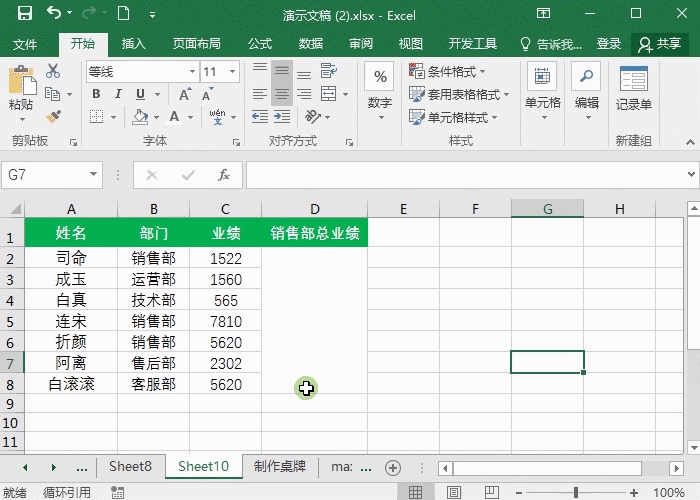Click the 记录单 record form icon
Image resolution: width=700 pixels, height=500 pixels.
pos(633,88)
